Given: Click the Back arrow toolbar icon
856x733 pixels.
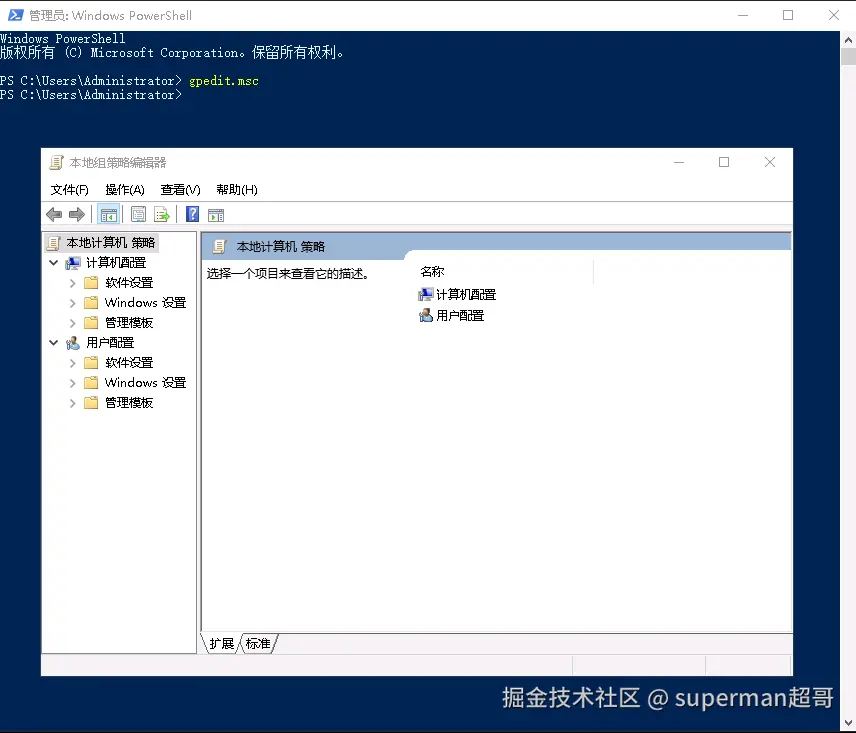Looking at the screenshot, I should [54, 214].
